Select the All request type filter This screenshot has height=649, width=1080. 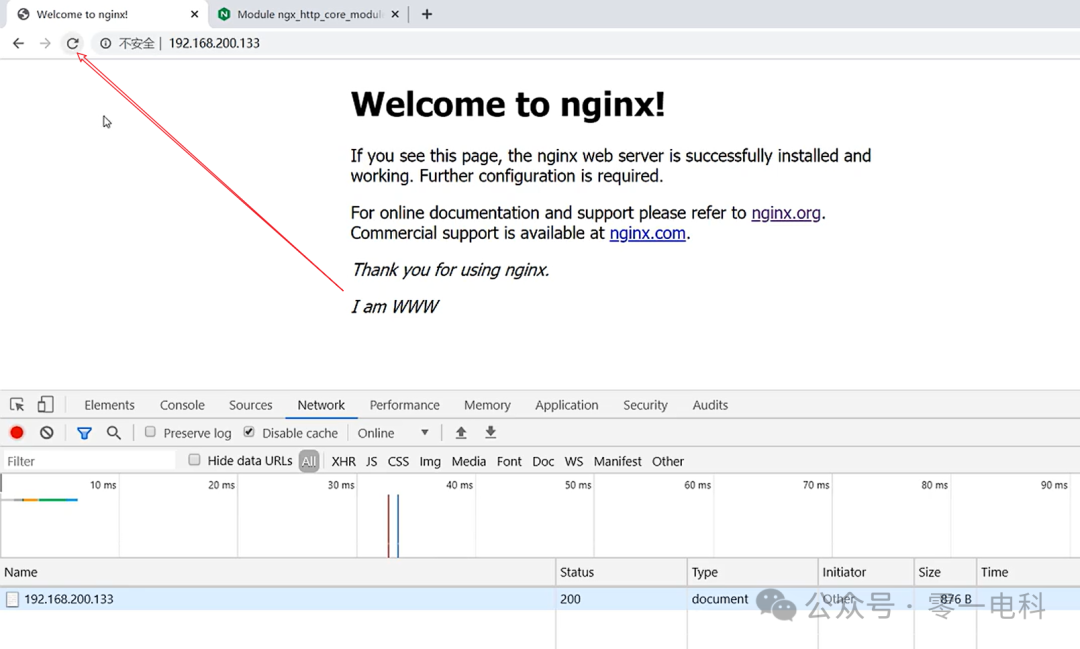click(x=309, y=461)
